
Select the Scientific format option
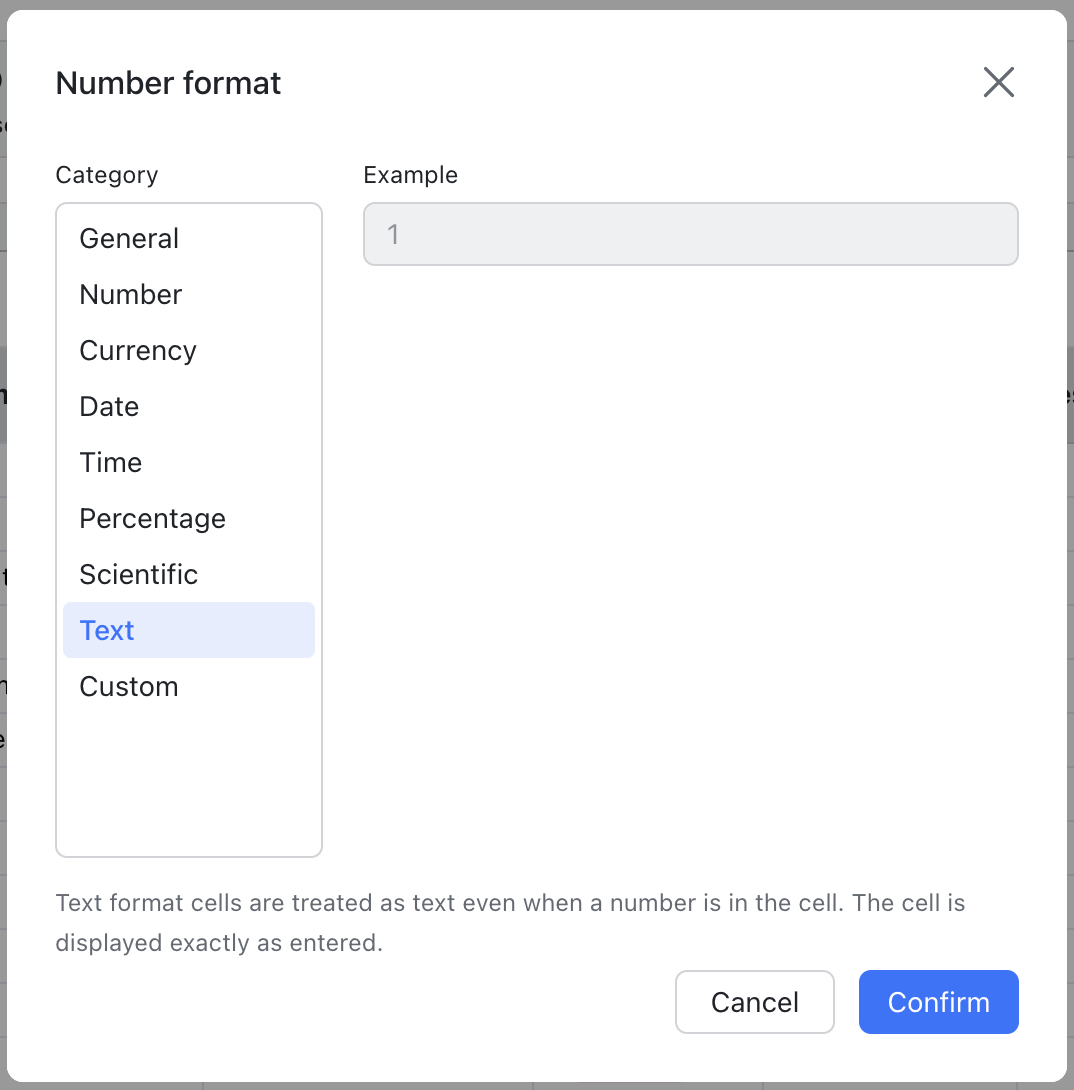pyautogui.click(x=139, y=574)
